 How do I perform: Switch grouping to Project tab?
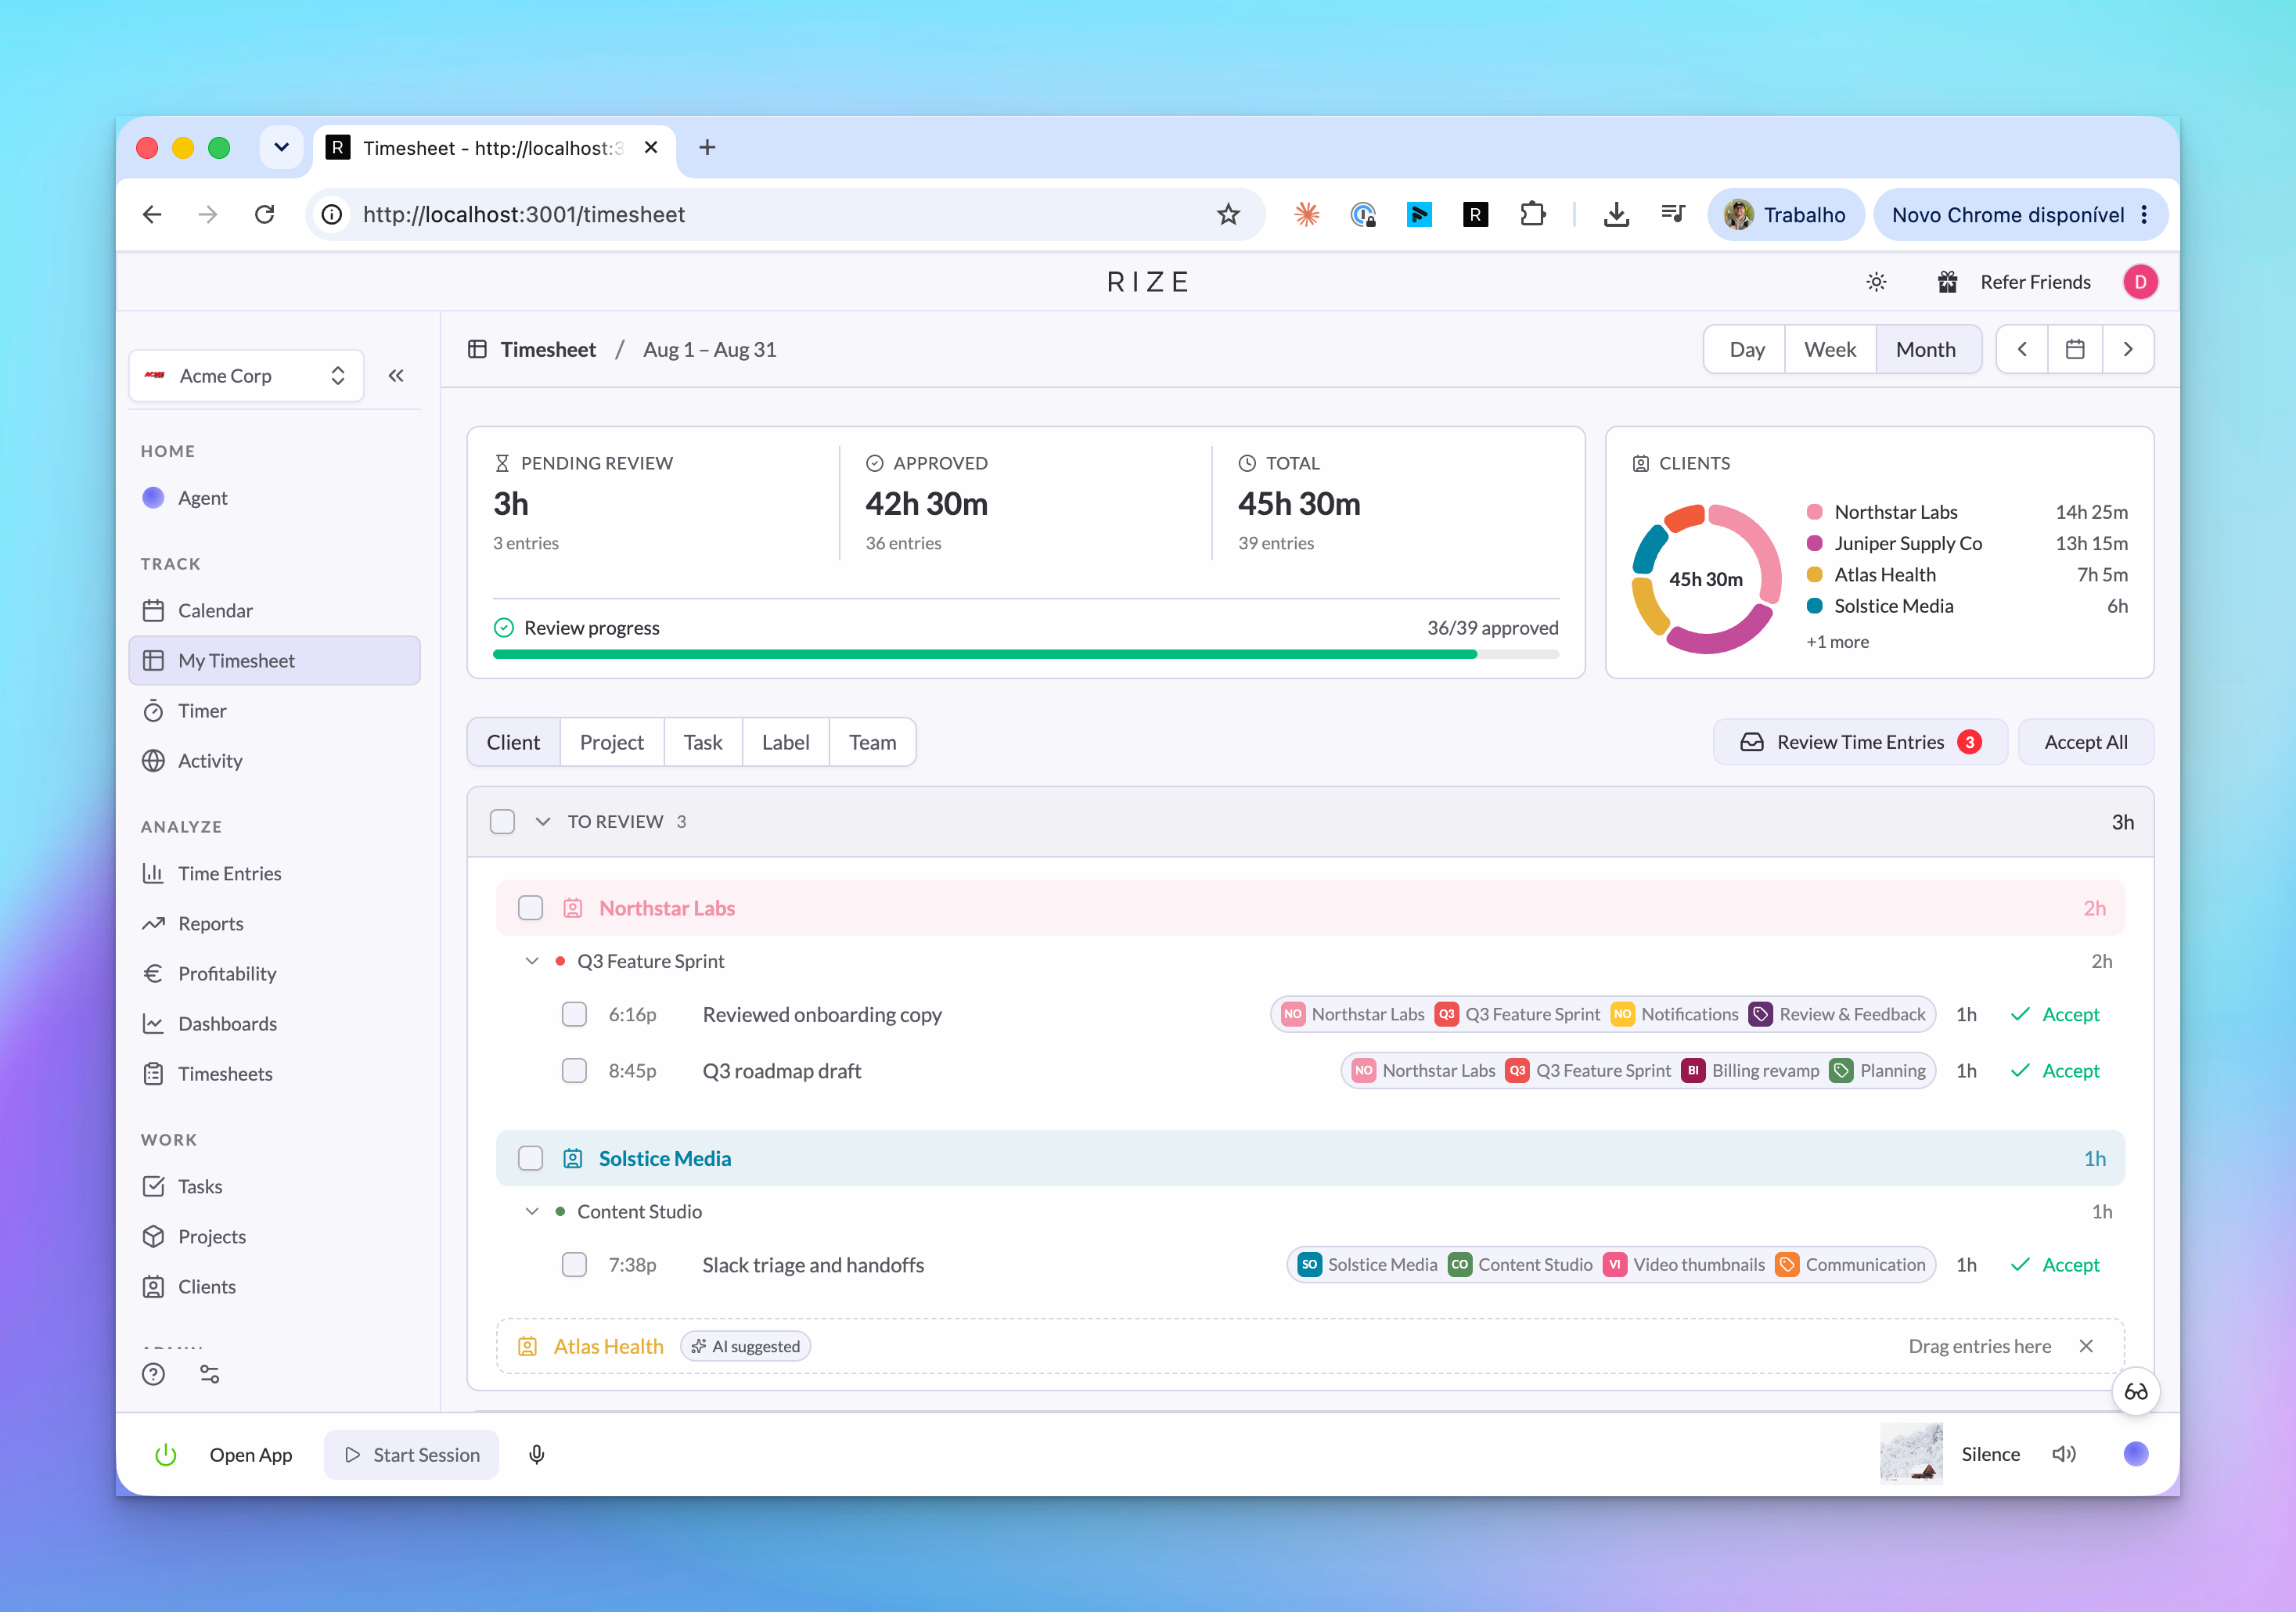tap(612, 742)
